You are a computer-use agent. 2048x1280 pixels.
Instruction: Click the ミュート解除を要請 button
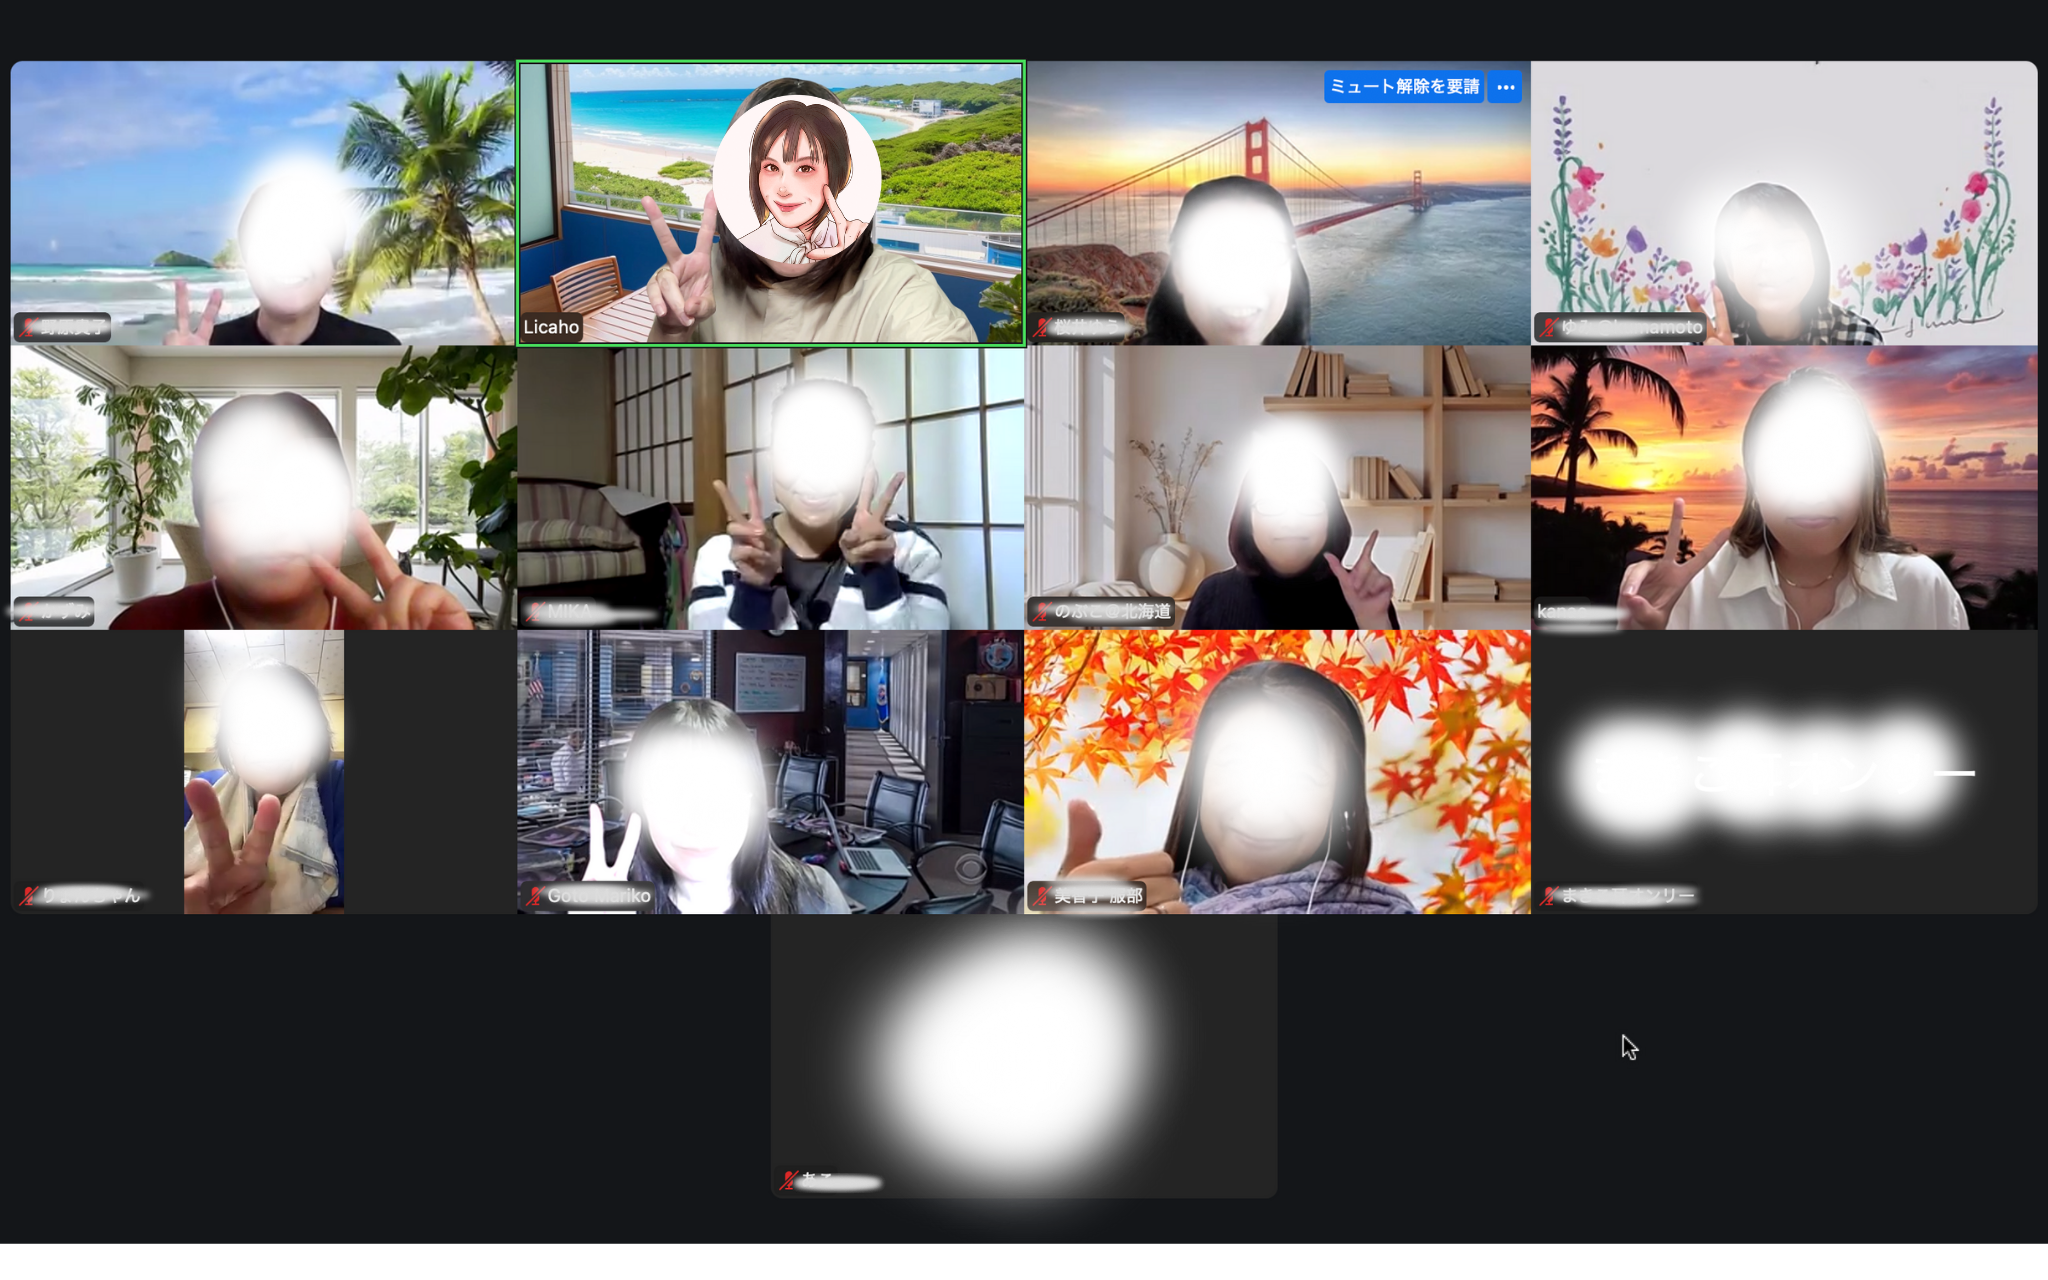pos(1403,87)
